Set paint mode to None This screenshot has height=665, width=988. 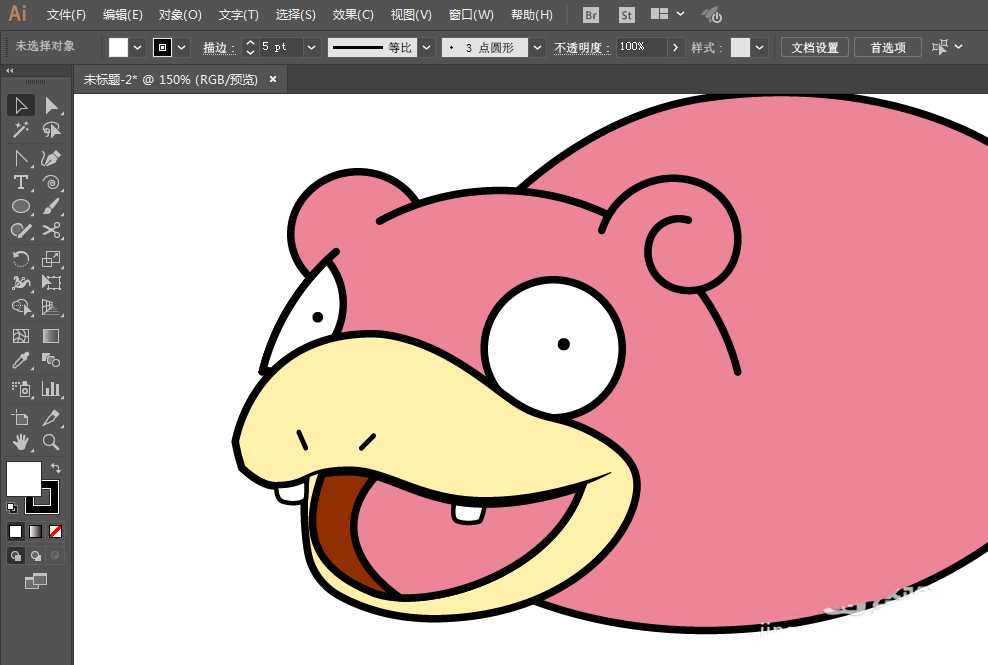(55, 532)
